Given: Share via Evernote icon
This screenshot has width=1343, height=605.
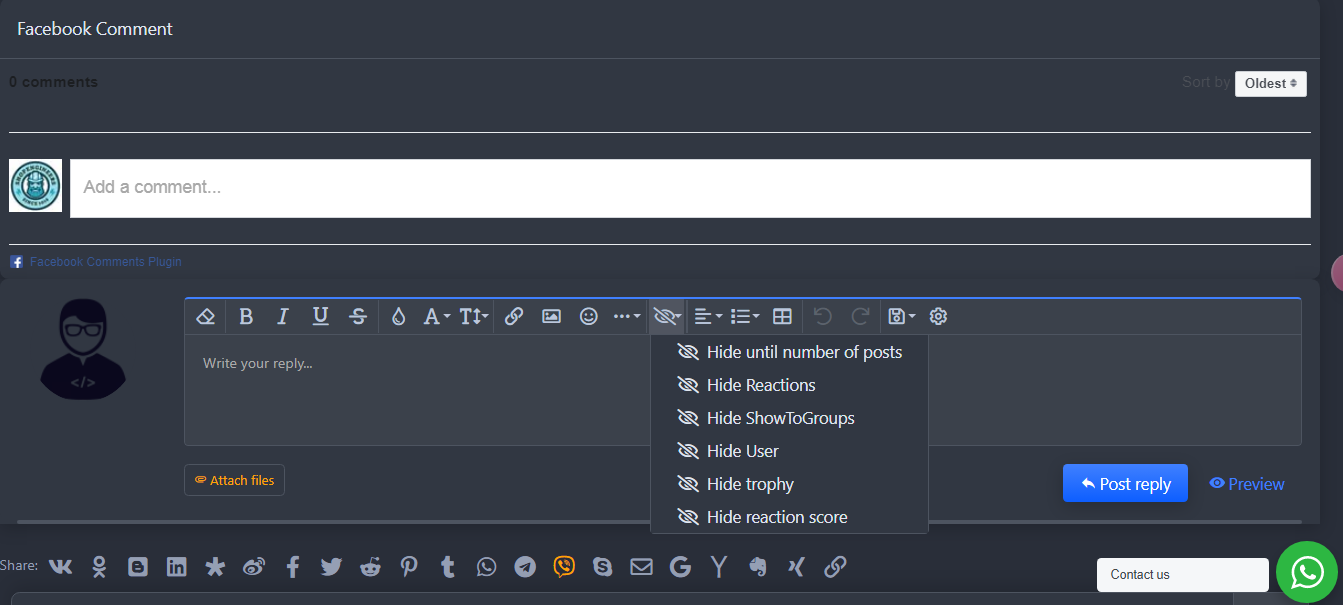Looking at the screenshot, I should click(757, 567).
